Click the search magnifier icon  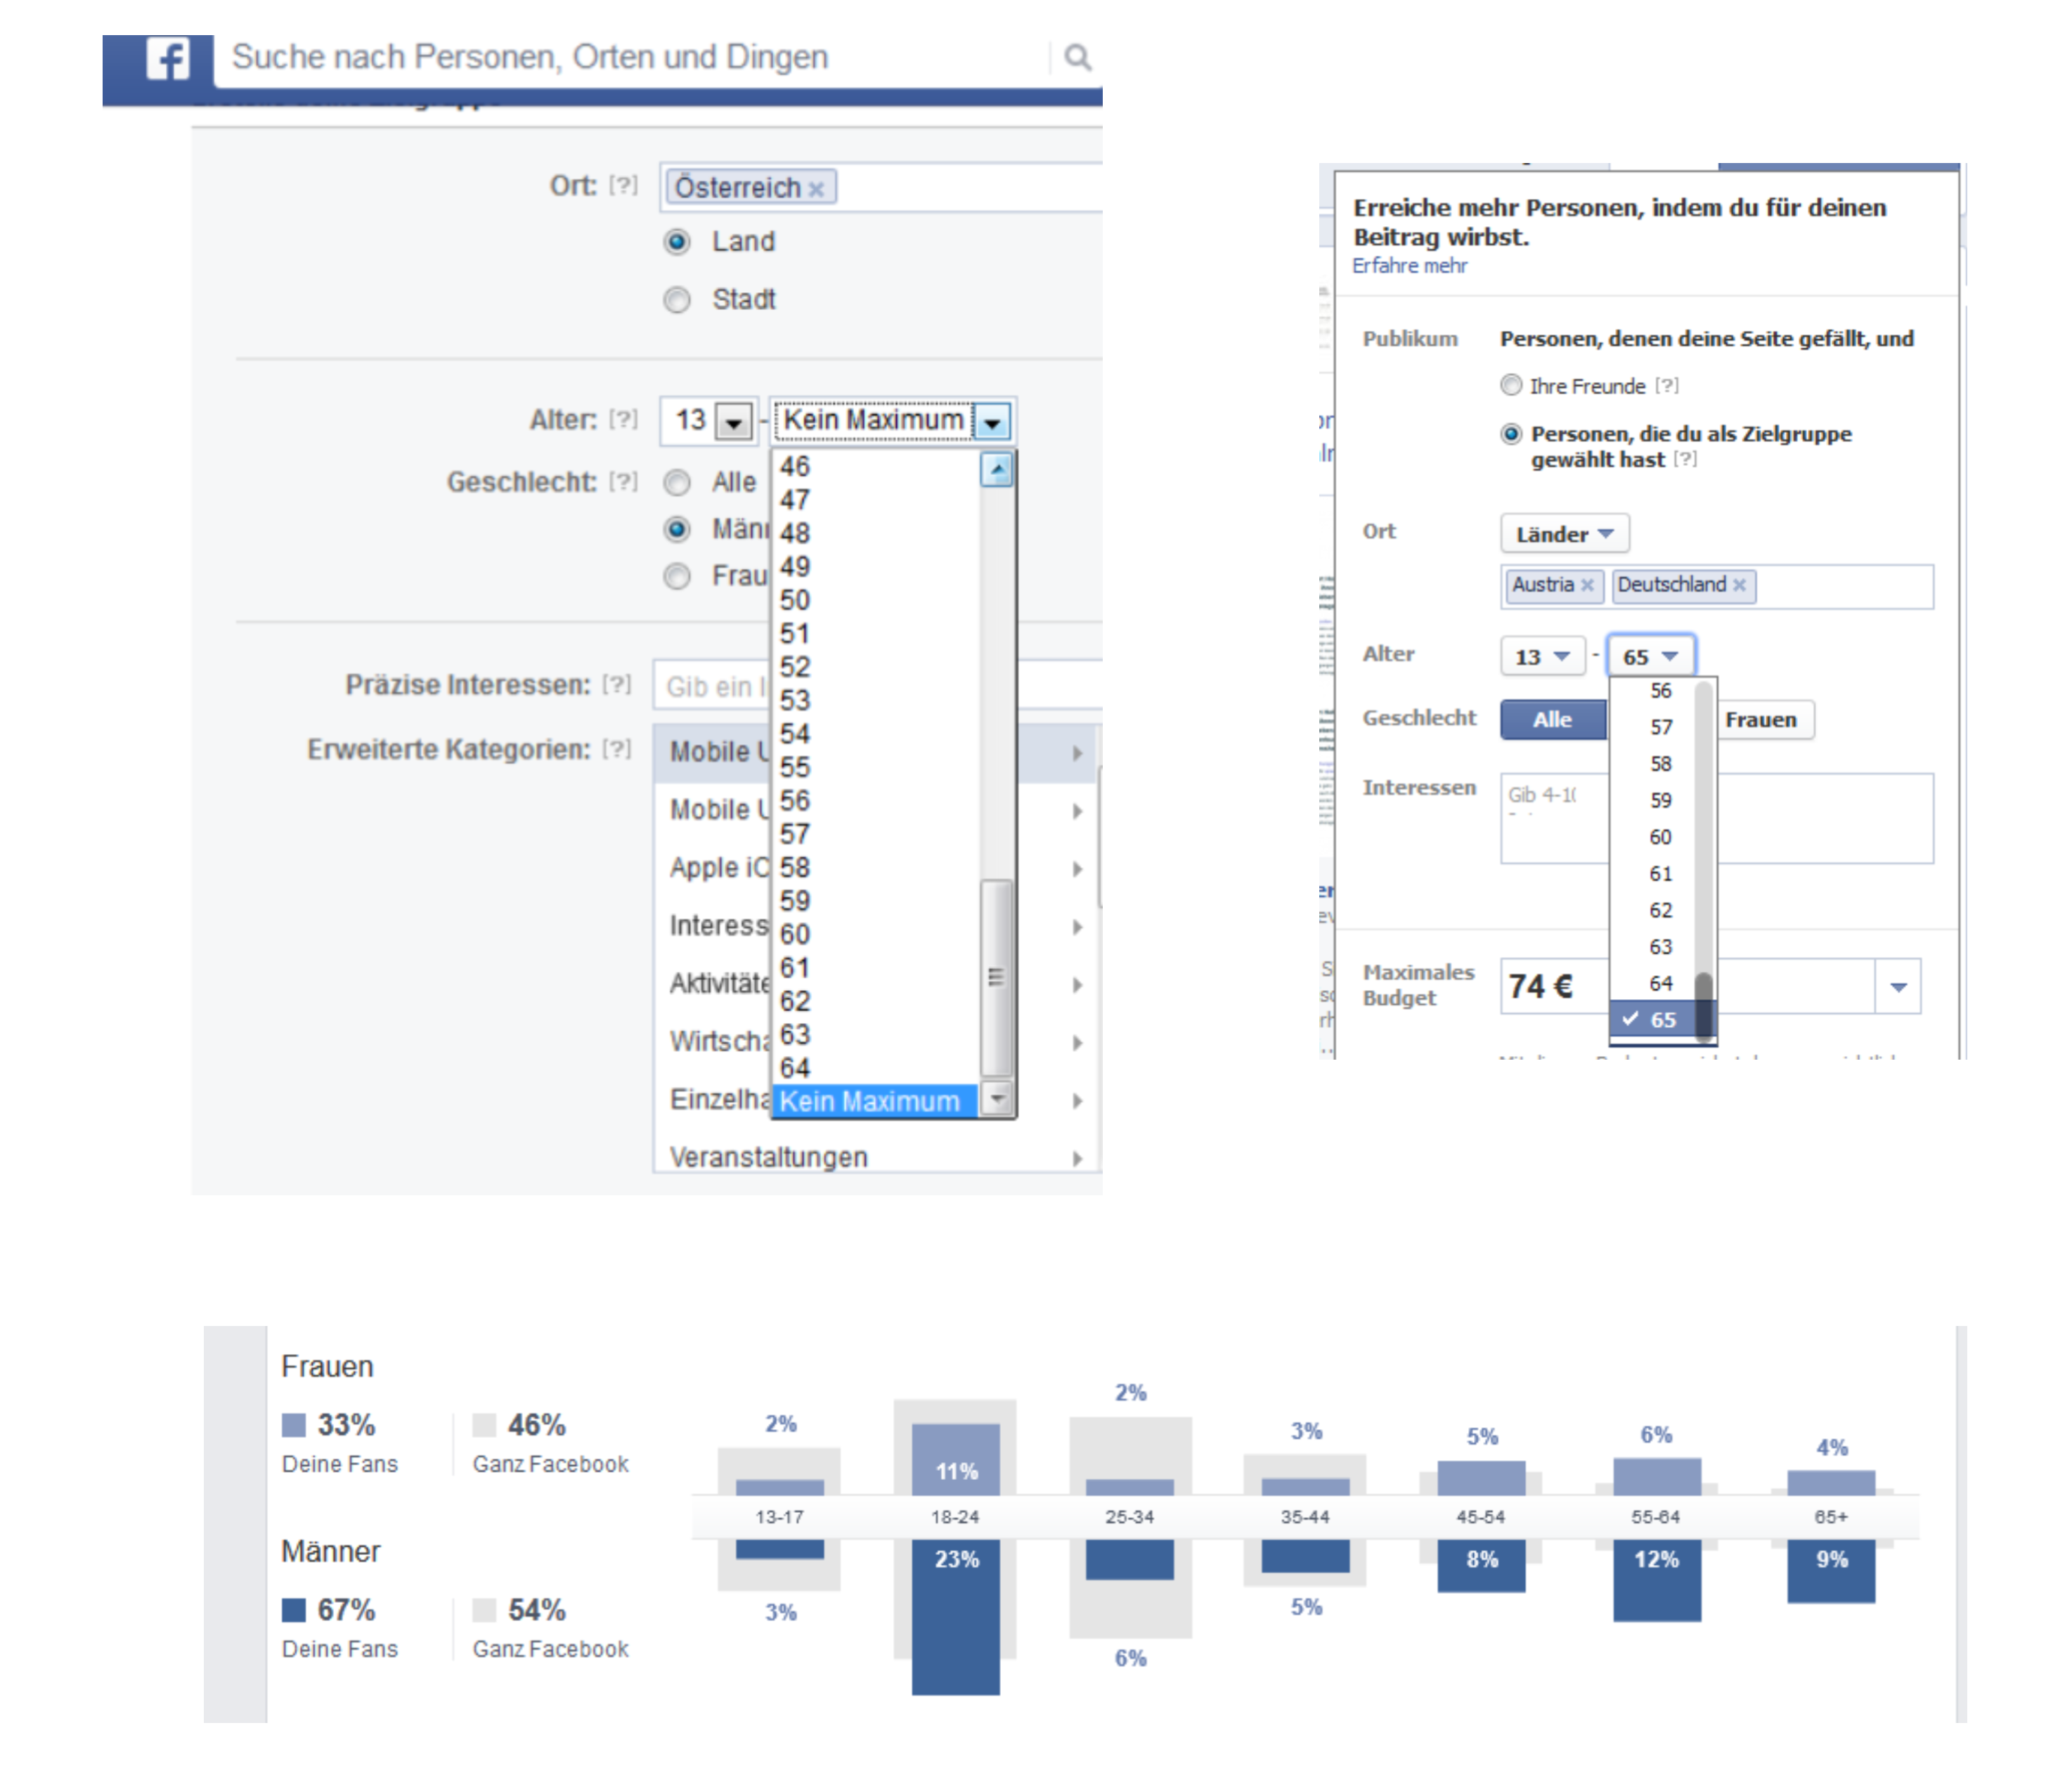1077,57
